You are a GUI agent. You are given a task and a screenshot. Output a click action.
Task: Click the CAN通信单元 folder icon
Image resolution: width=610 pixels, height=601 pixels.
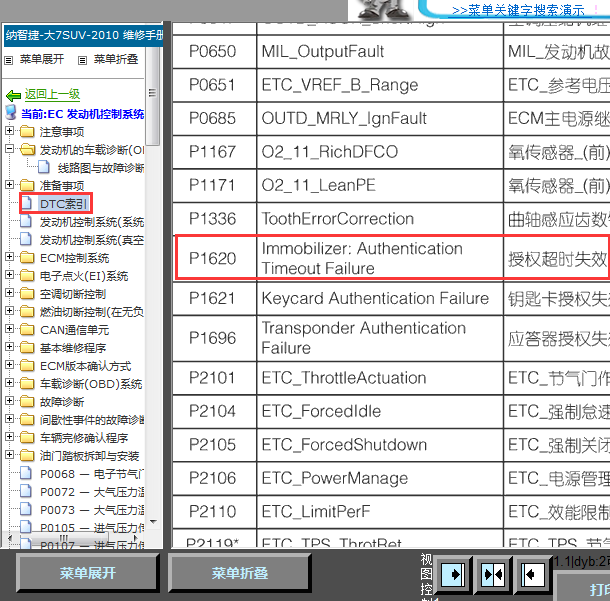pyautogui.click(x=27, y=329)
